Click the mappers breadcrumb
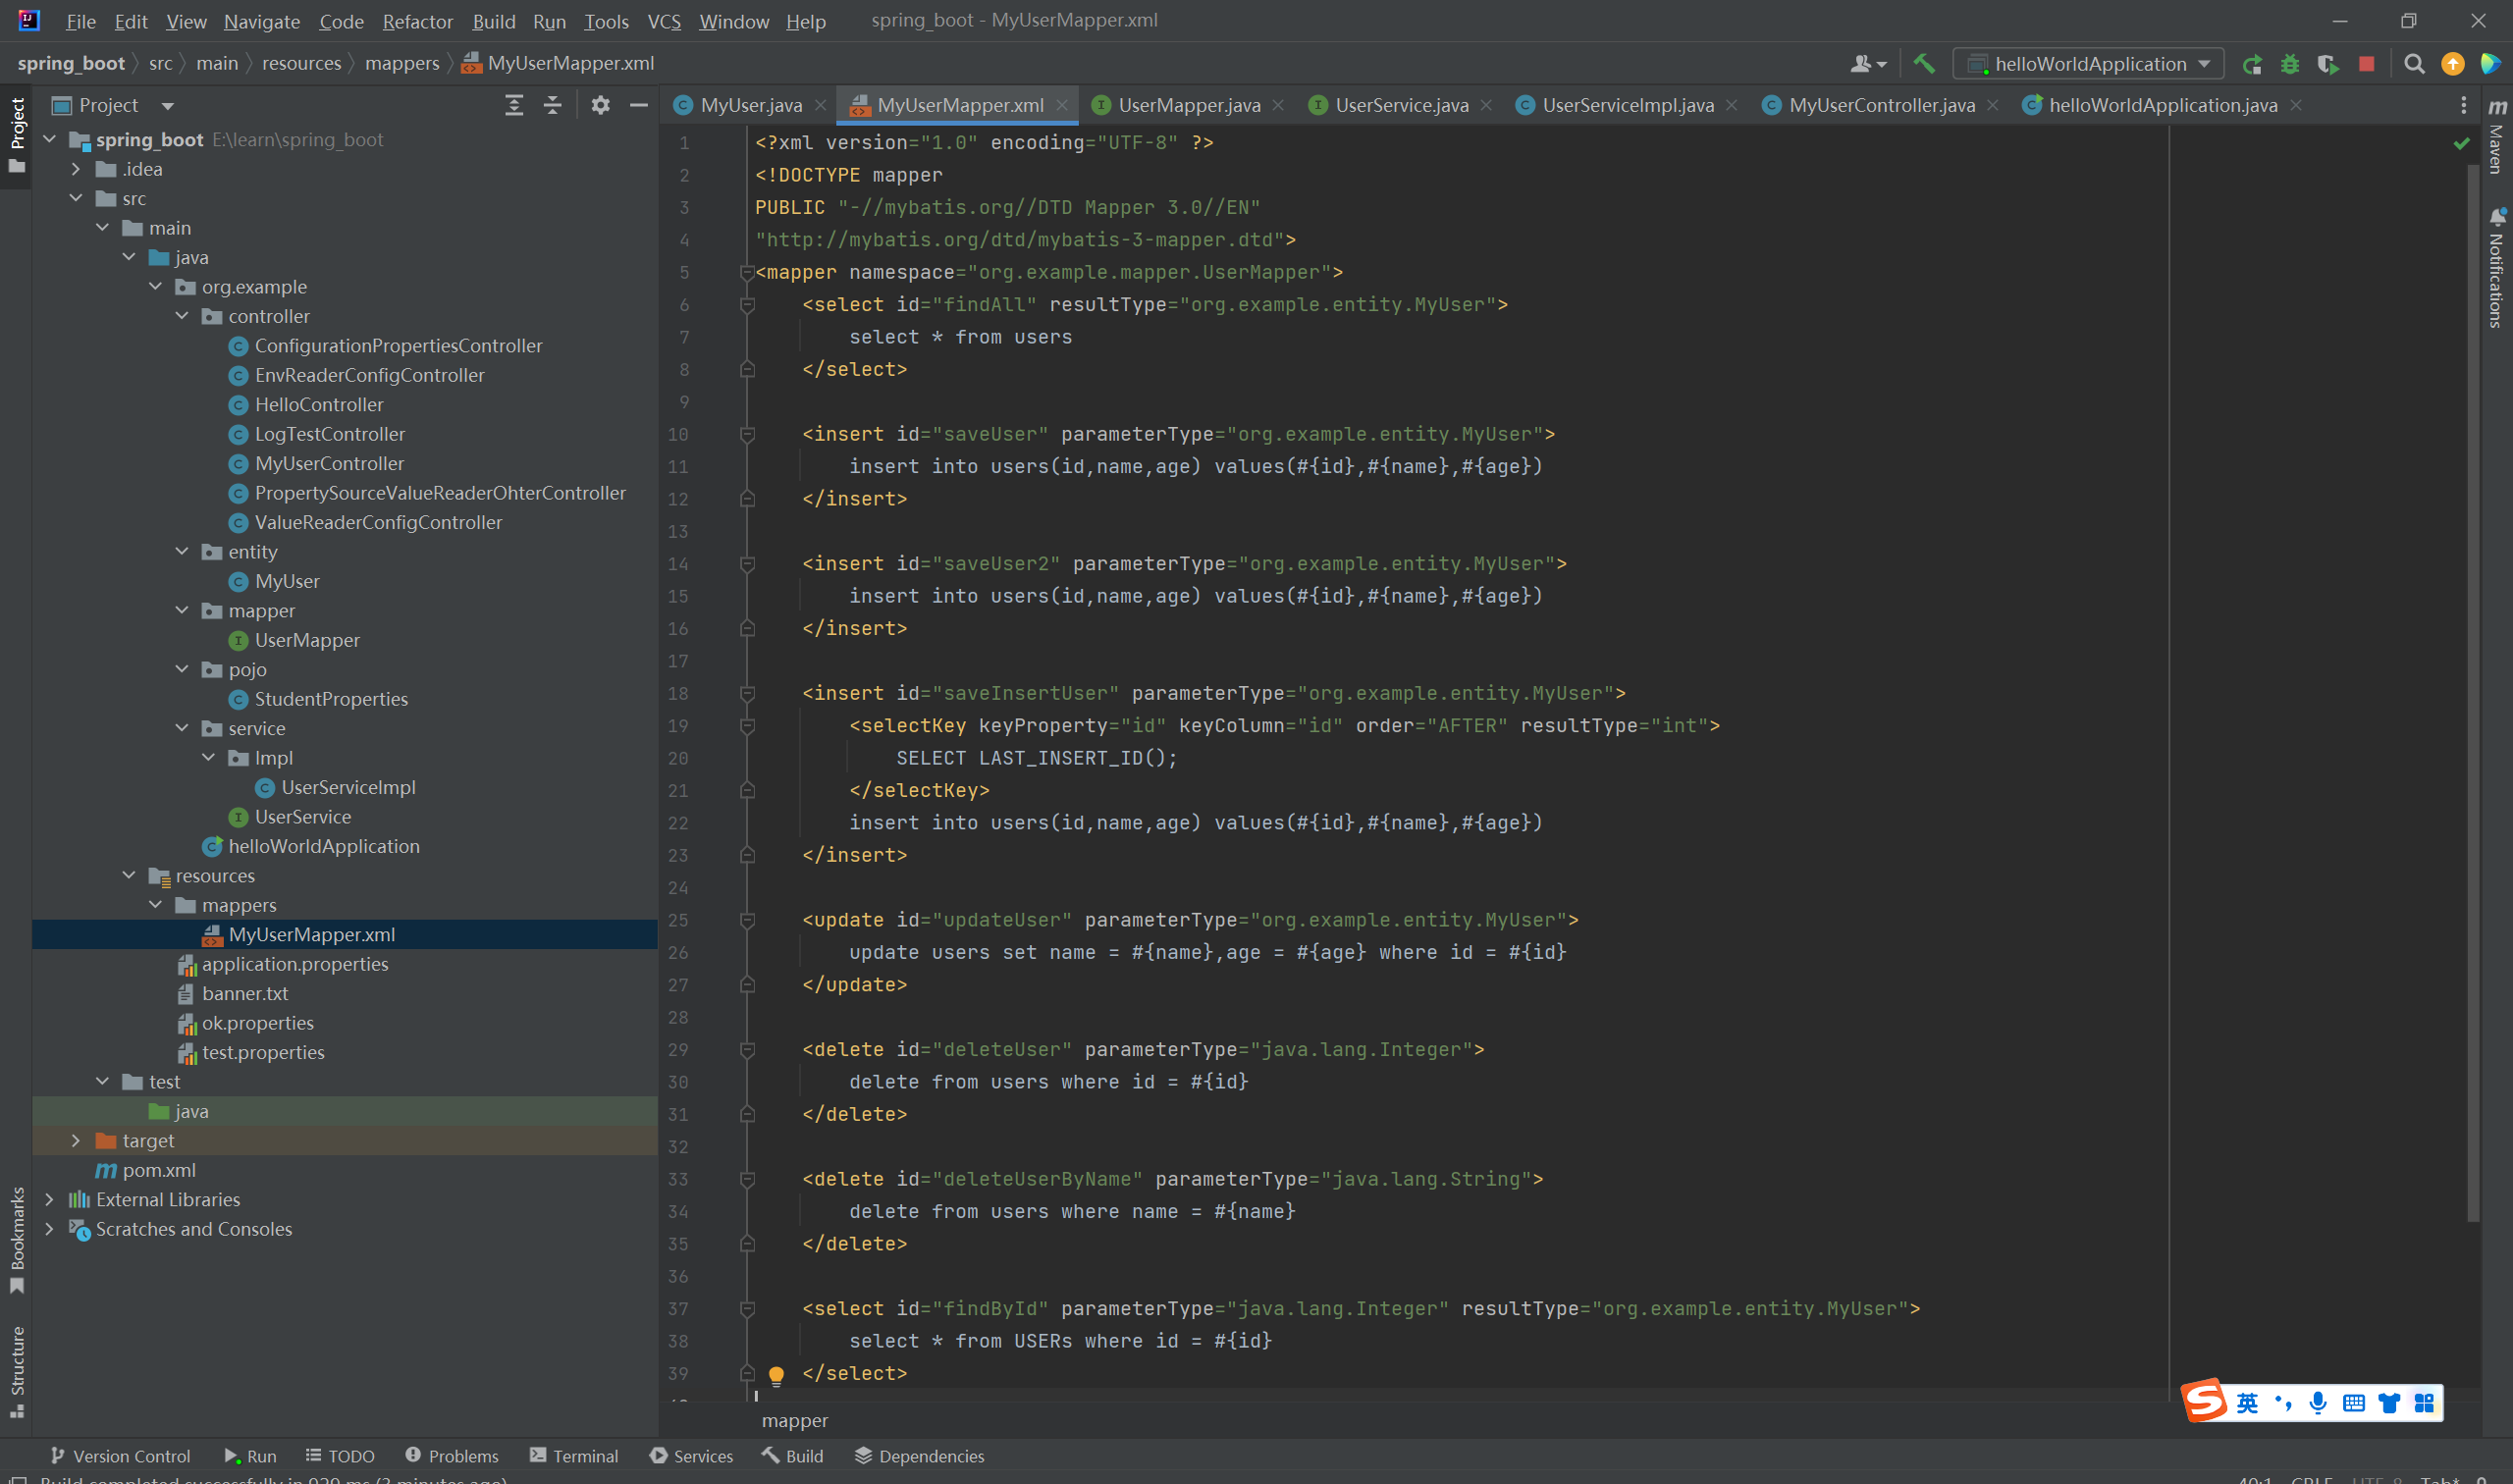The height and width of the screenshot is (1484, 2513). 402,63
